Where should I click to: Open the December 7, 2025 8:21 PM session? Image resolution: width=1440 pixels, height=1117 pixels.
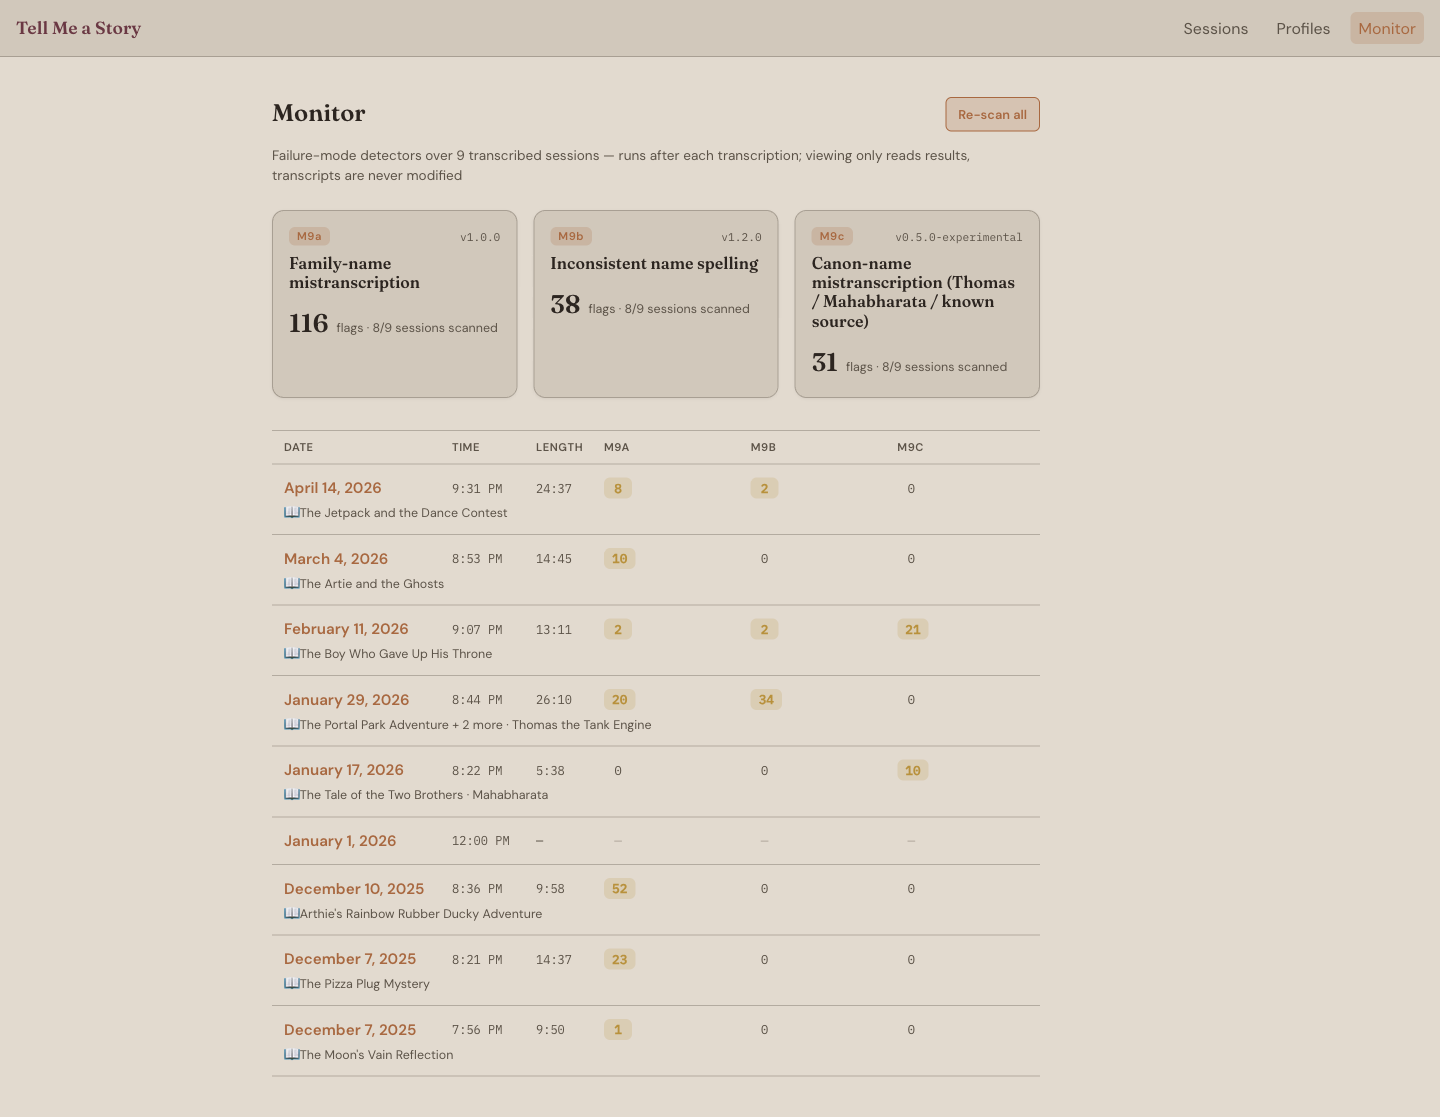click(349, 959)
